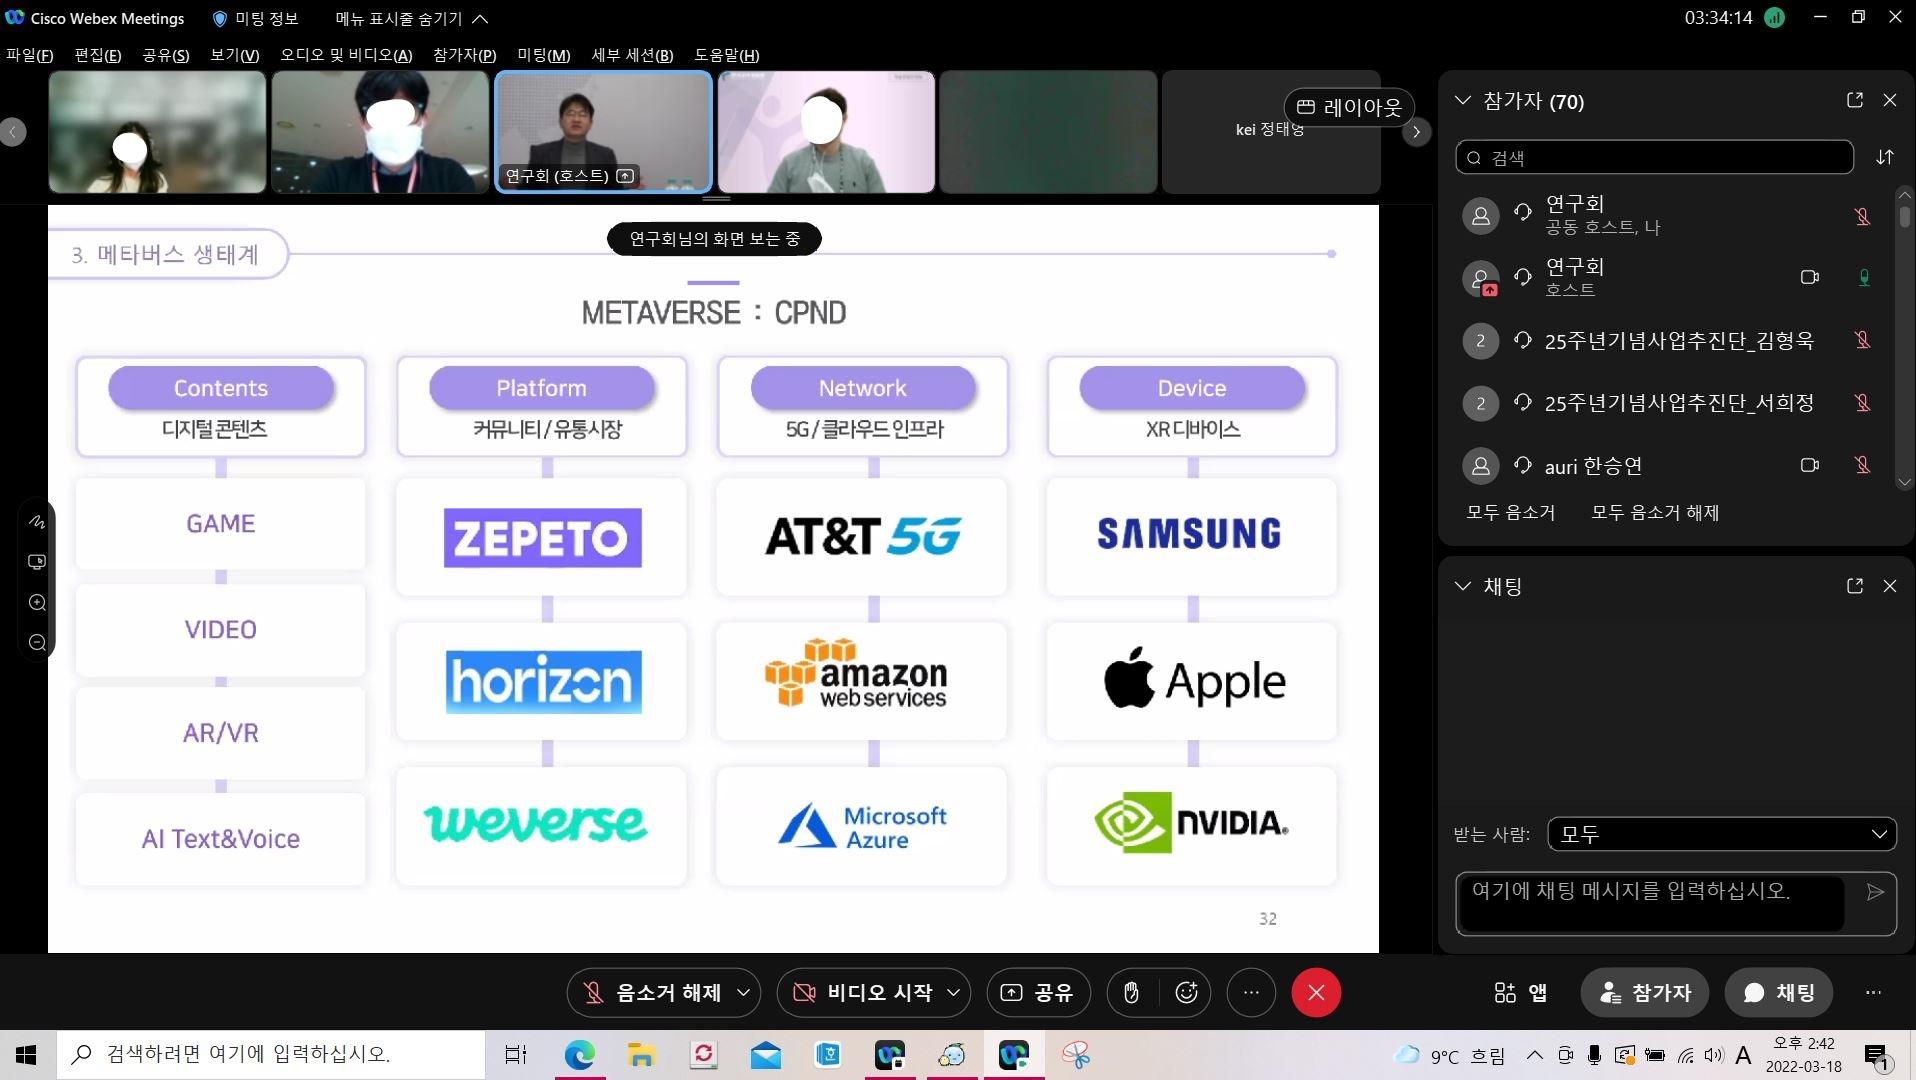
Task: Zoom out on the shared screen
Action: [x=37, y=642]
